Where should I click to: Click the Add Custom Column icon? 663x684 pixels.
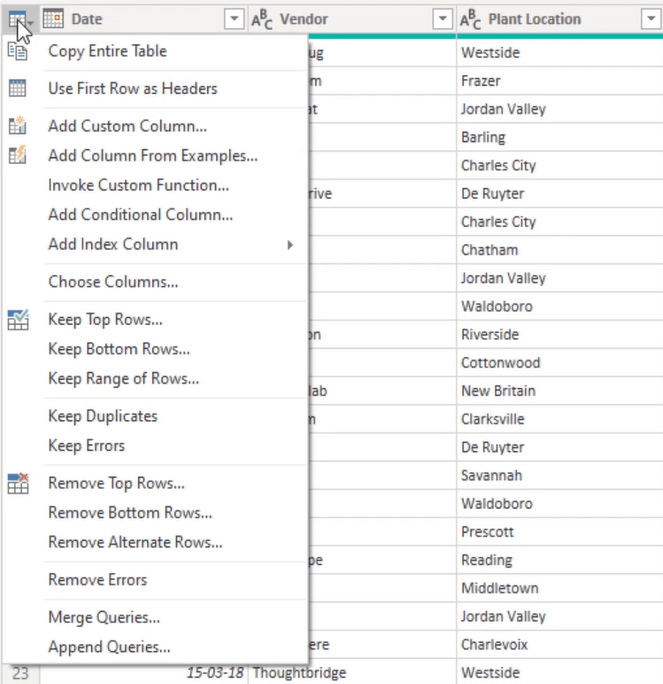(x=17, y=126)
